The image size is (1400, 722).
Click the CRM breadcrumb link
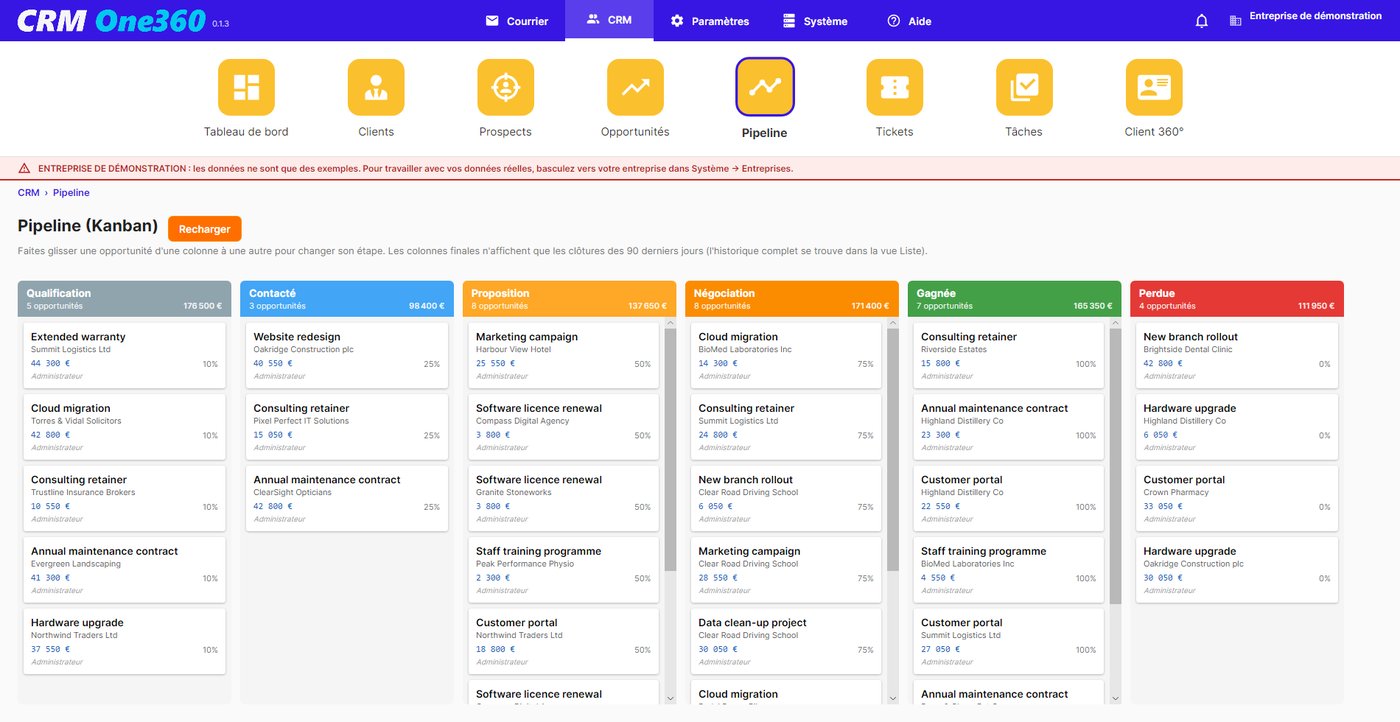click(29, 193)
